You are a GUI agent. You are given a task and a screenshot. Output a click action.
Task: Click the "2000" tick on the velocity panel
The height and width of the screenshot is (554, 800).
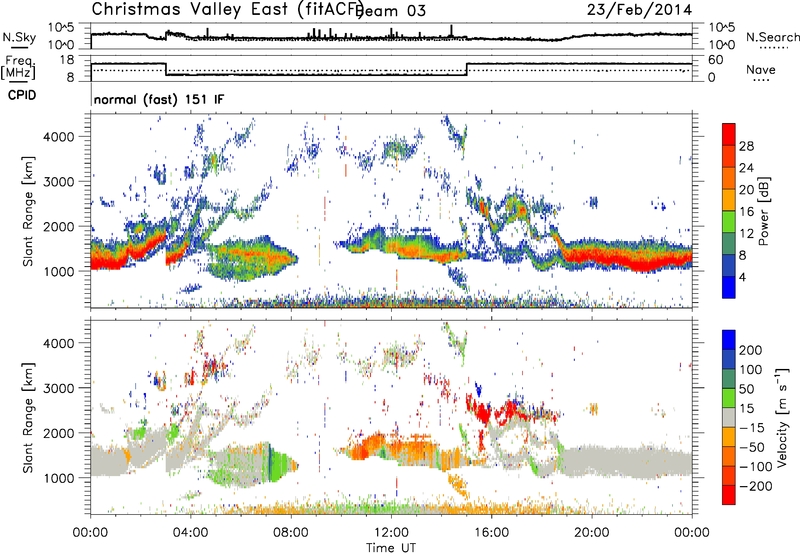(x=59, y=433)
